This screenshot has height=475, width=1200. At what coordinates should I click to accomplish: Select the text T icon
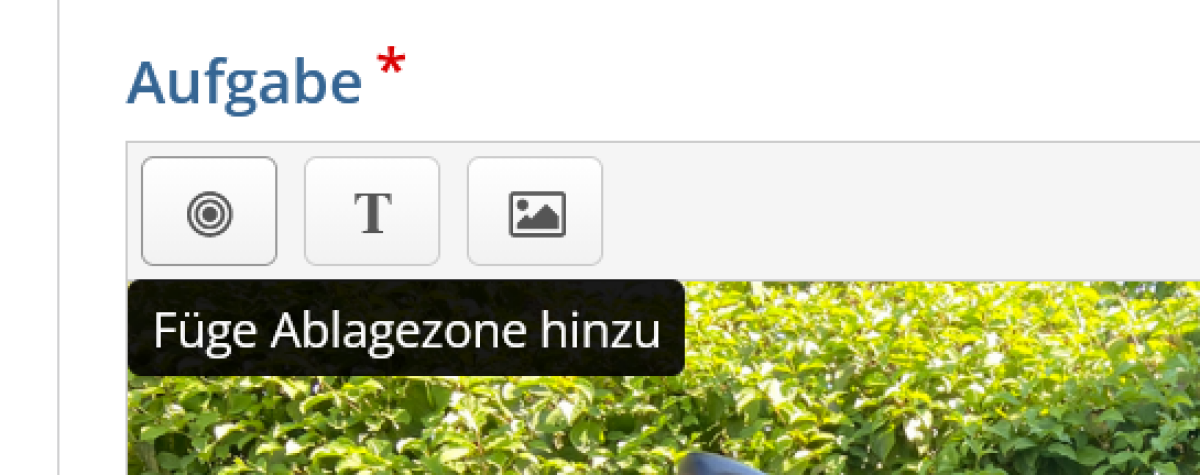(372, 212)
